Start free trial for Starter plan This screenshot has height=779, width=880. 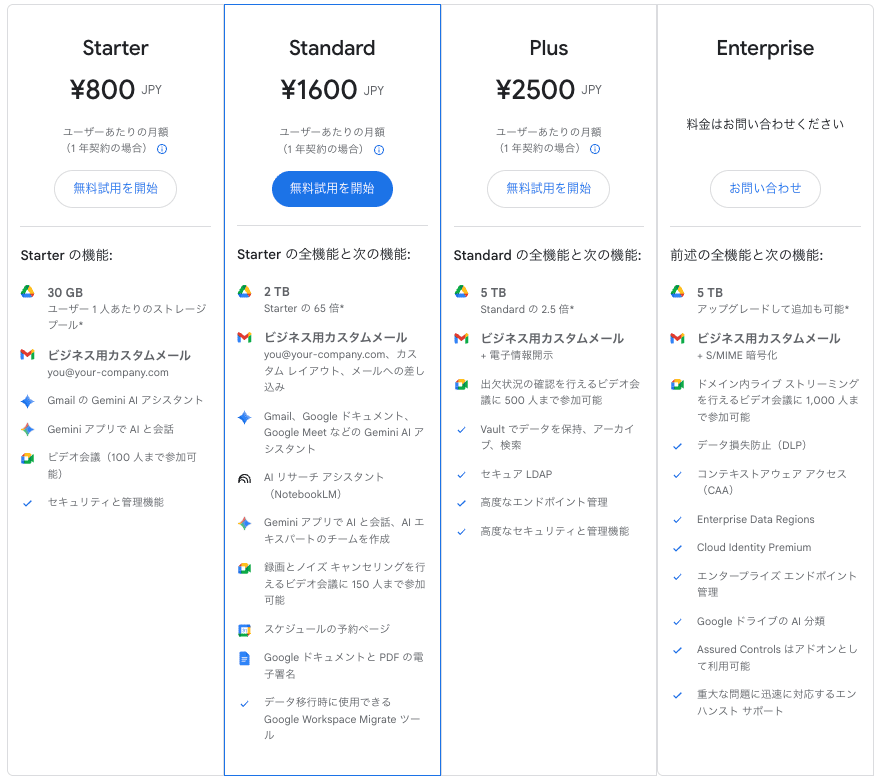click(x=115, y=188)
